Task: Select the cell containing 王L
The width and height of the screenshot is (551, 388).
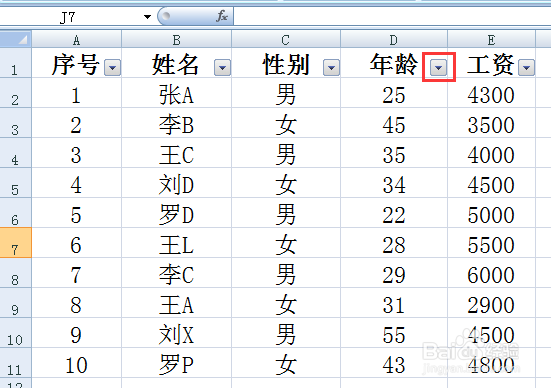Action: pos(176,242)
